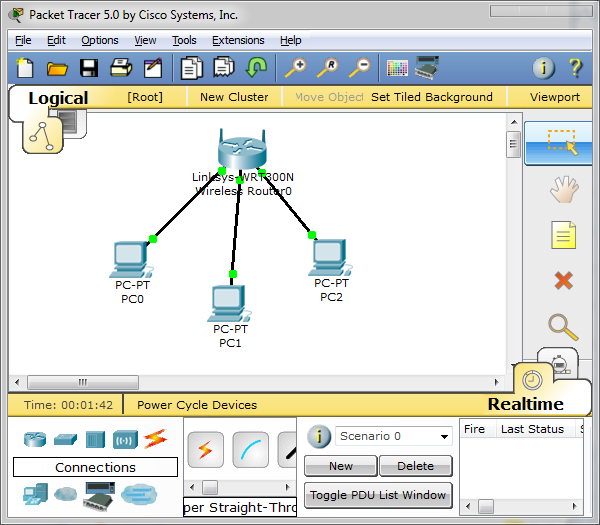600x525 pixels.
Task: Reset zoom with the R magnifier
Action: point(328,68)
